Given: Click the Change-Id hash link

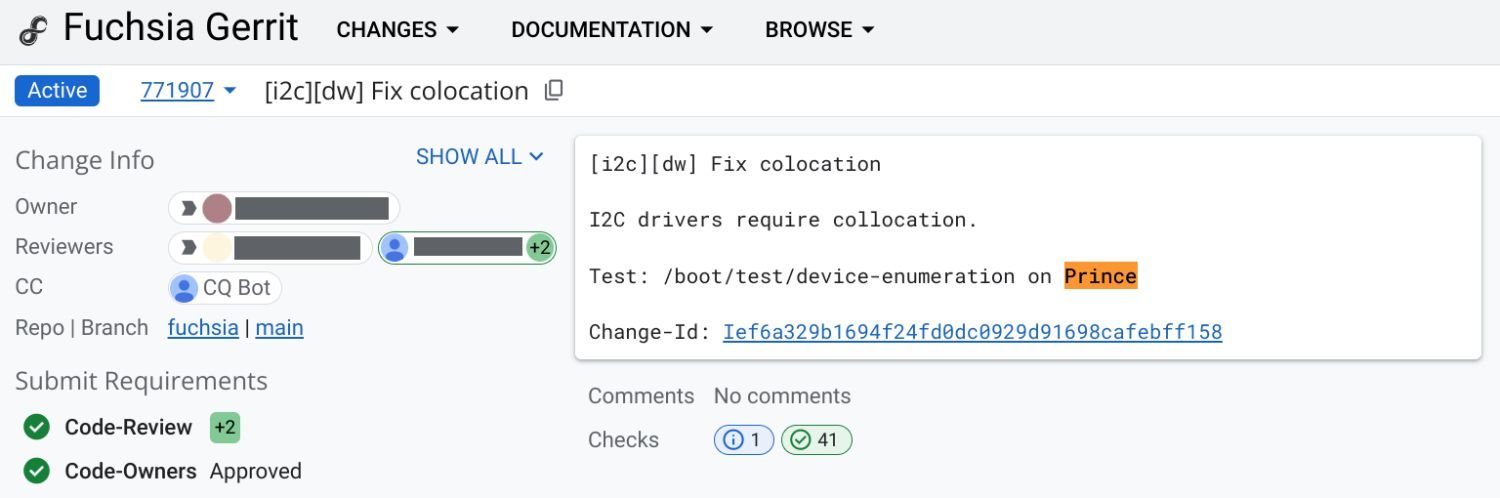Looking at the screenshot, I should tap(972, 332).
